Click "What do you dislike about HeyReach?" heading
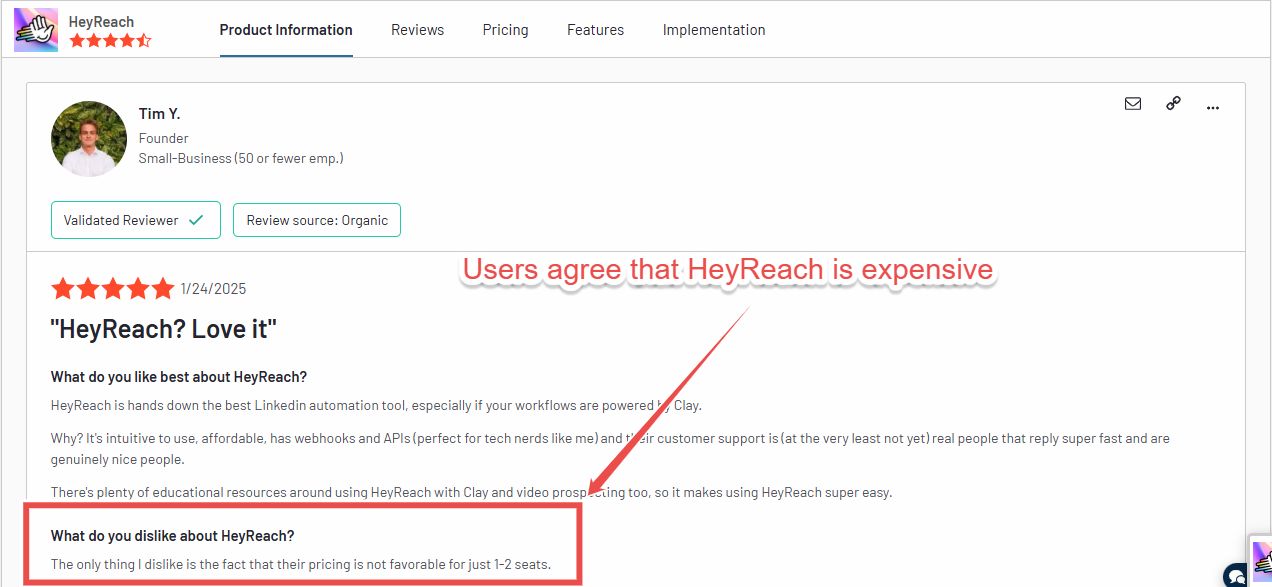Screen dimensions: 1272x587 point(173,536)
